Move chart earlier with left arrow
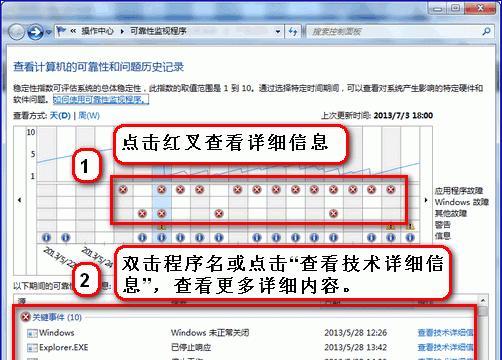 point(20,200)
